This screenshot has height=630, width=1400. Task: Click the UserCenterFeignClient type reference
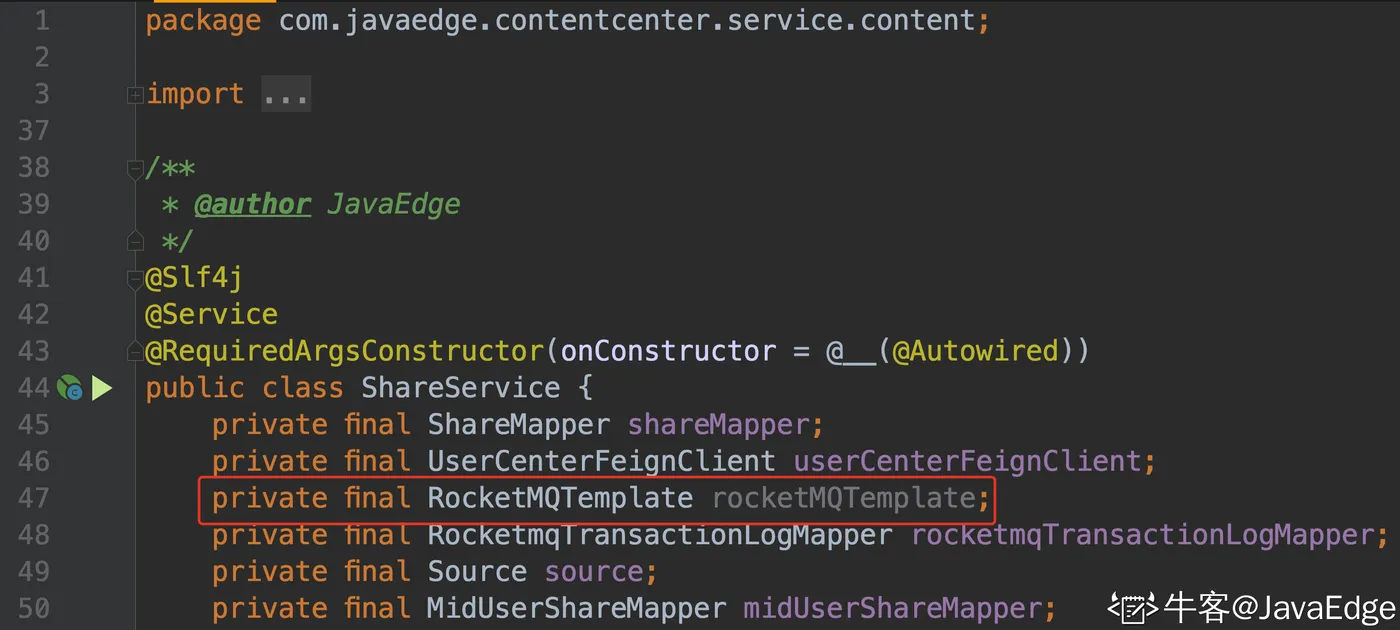601,461
